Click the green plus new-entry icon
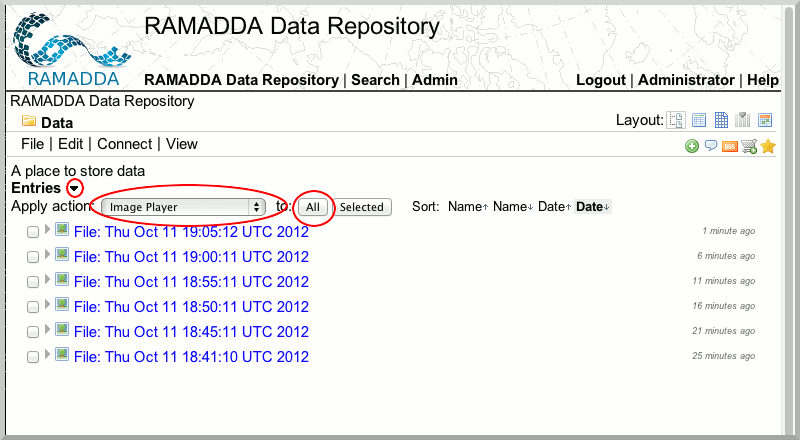This screenshot has height=440, width=800. pyautogui.click(x=692, y=147)
